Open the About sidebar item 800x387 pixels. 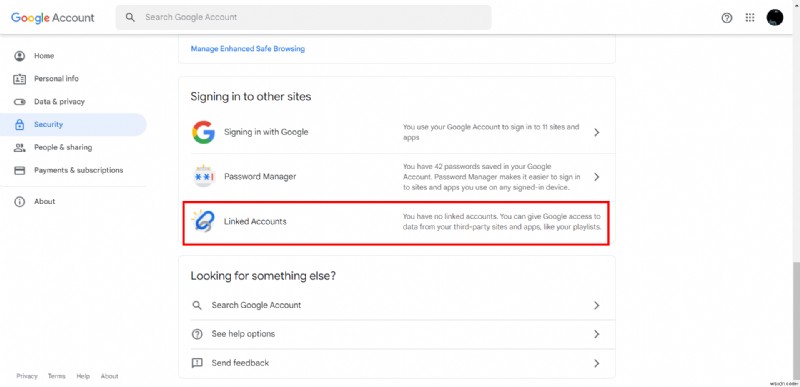(73, 202)
